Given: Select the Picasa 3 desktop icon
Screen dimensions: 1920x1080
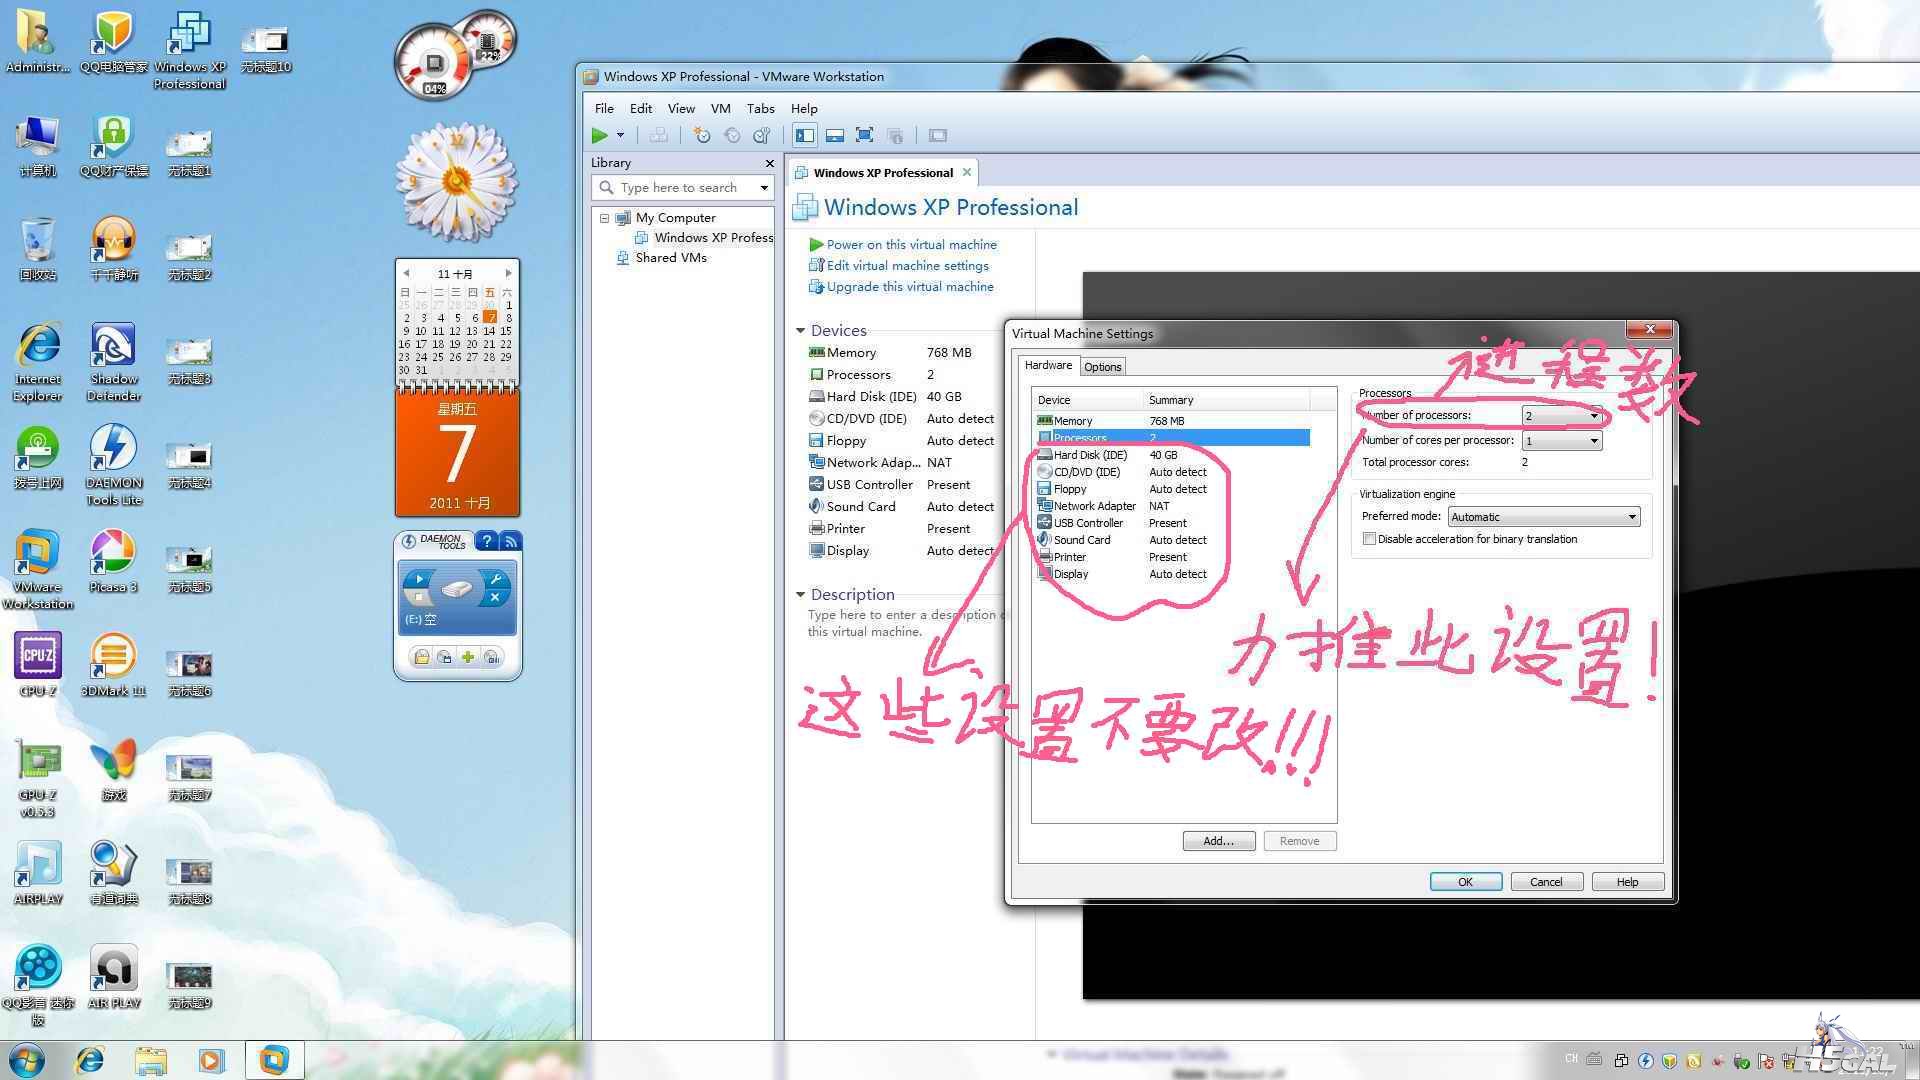Looking at the screenshot, I should coord(113,561).
